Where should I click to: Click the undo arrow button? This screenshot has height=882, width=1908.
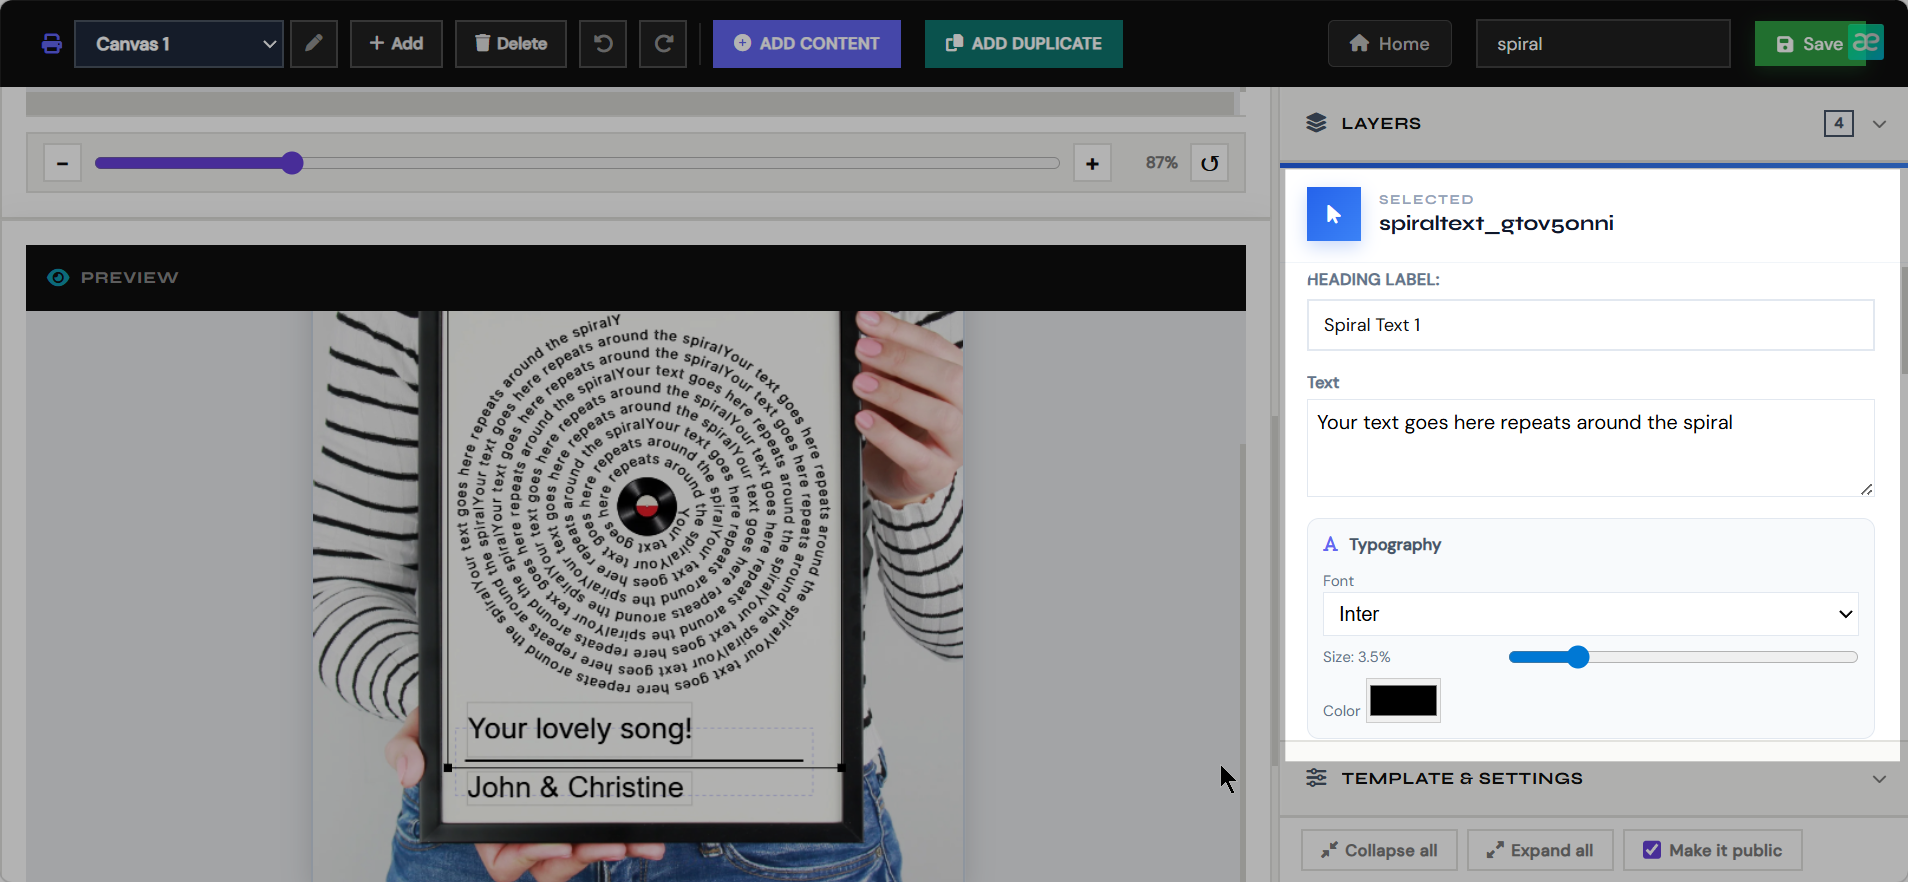pos(603,44)
